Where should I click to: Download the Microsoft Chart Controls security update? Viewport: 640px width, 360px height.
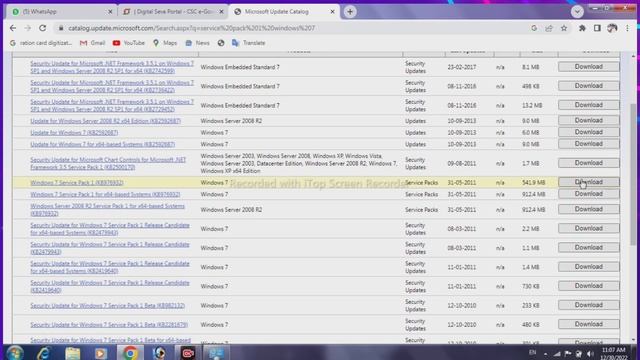(589, 163)
